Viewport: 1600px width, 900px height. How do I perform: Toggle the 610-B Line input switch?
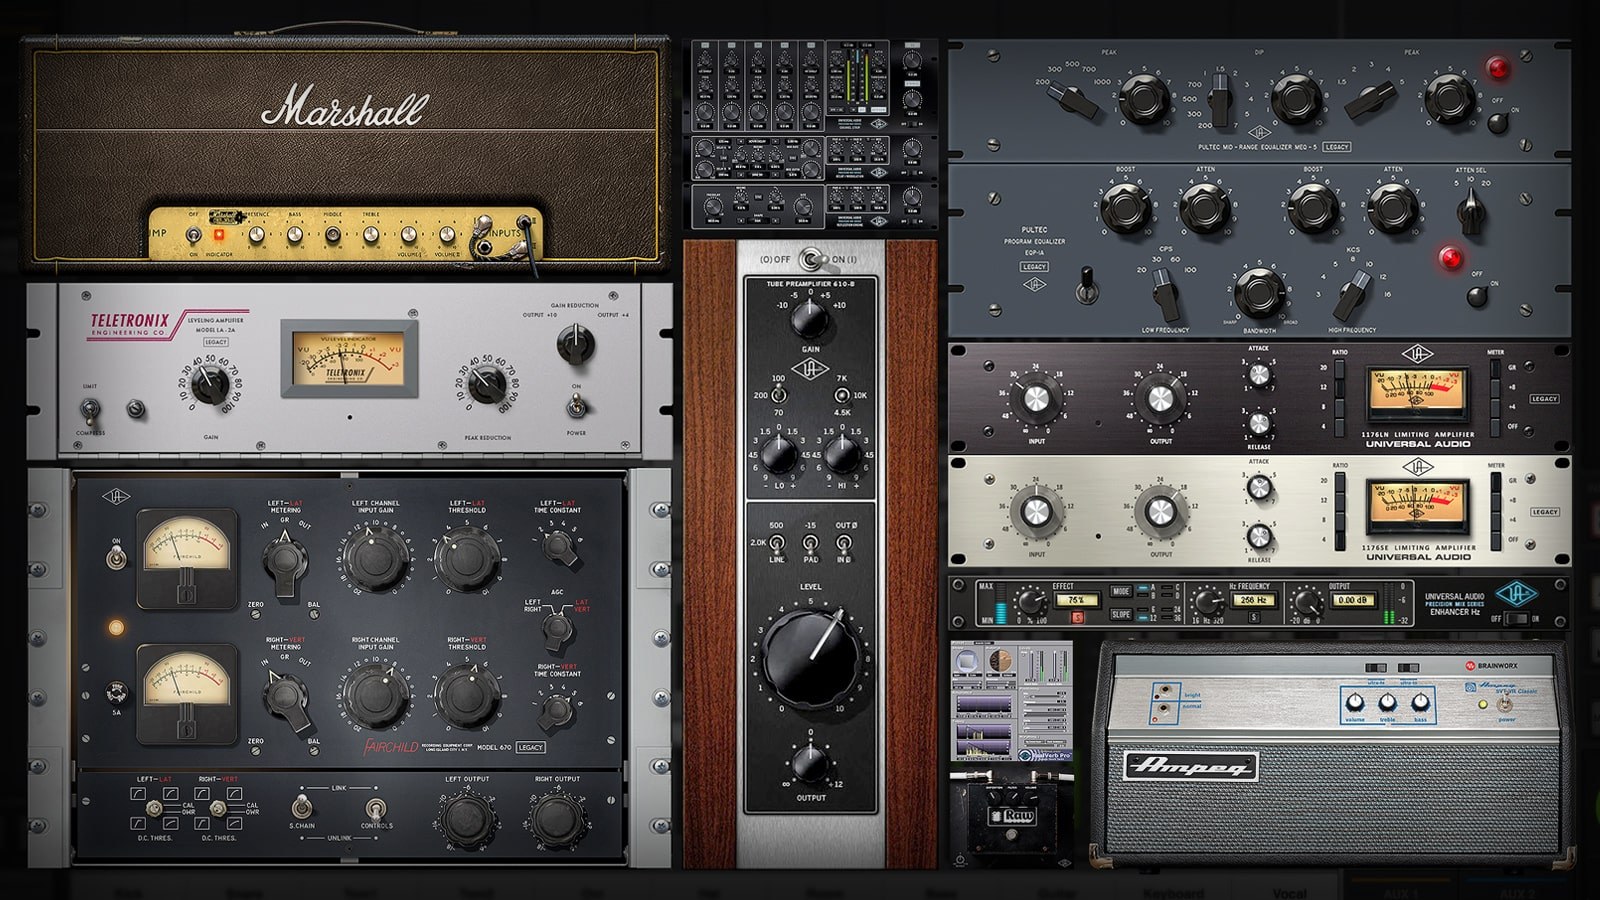[x=777, y=543]
